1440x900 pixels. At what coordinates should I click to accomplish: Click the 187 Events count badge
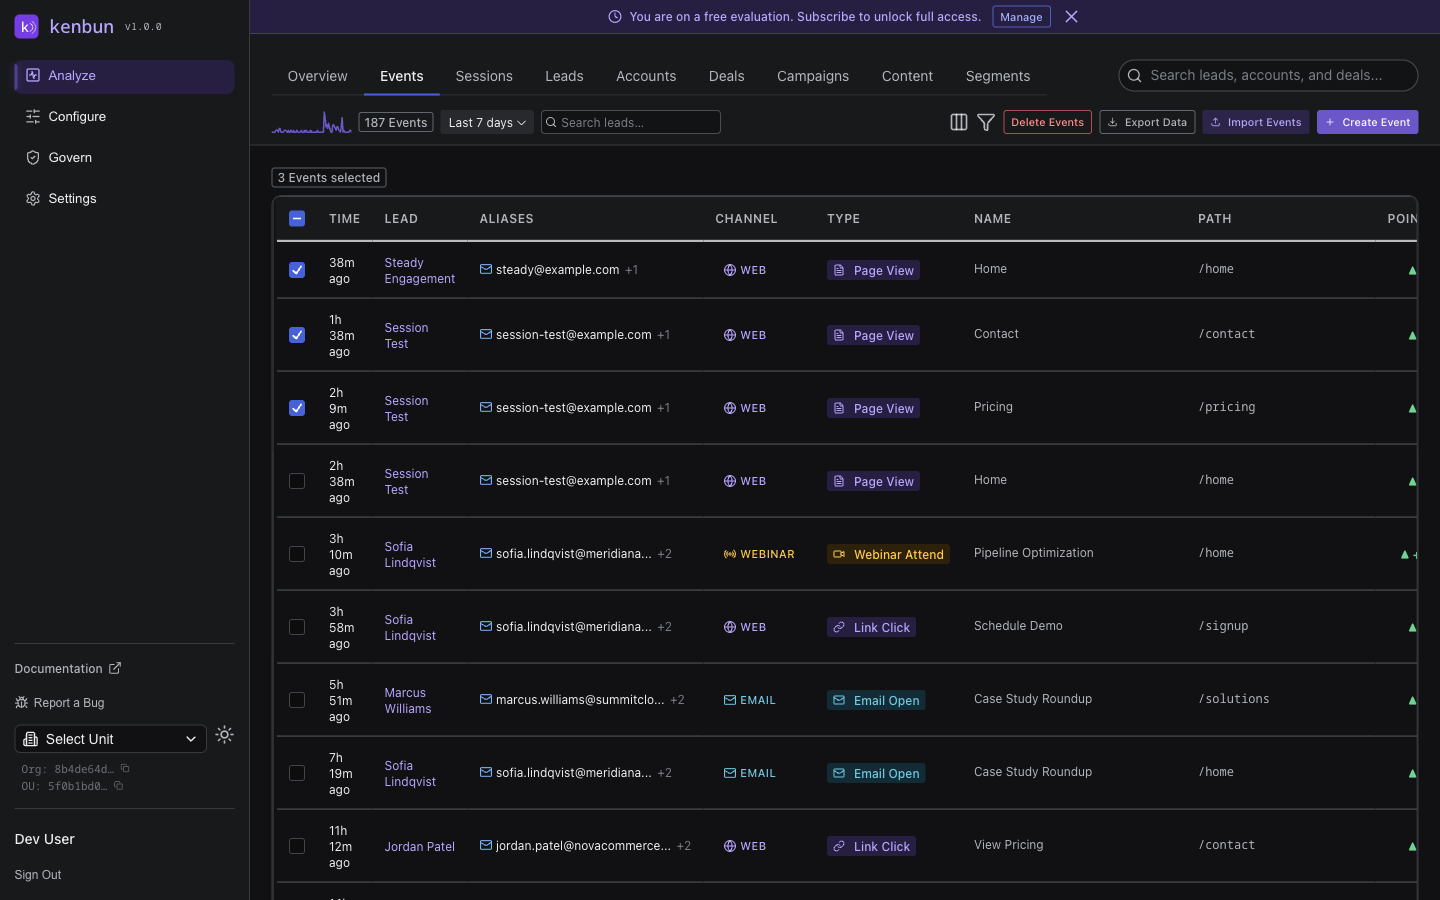click(395, 122)
